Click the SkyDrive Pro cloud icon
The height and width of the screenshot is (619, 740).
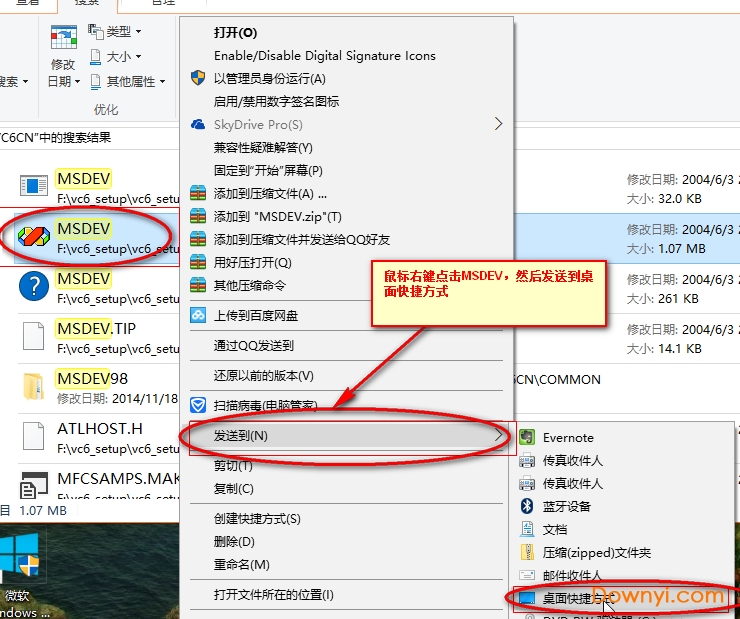coord(198,125)
